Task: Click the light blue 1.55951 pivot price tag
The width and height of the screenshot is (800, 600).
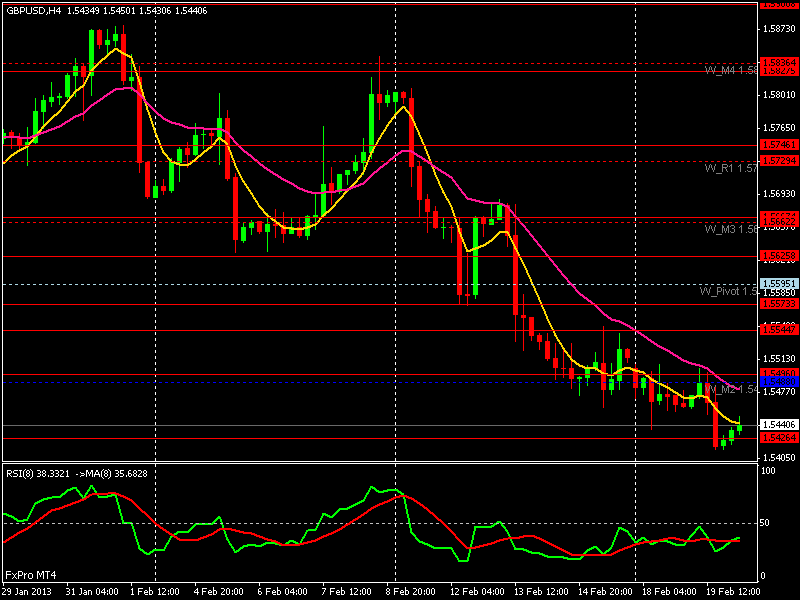Action: pyautogui.click(x=779, y=283)
